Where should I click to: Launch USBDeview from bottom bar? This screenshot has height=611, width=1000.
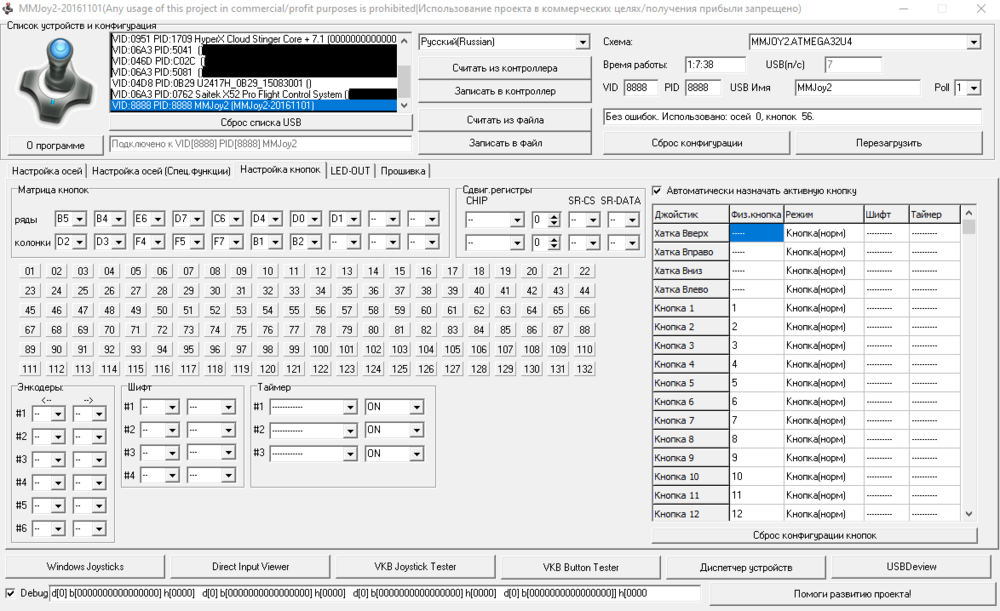[x=911, y=567]
